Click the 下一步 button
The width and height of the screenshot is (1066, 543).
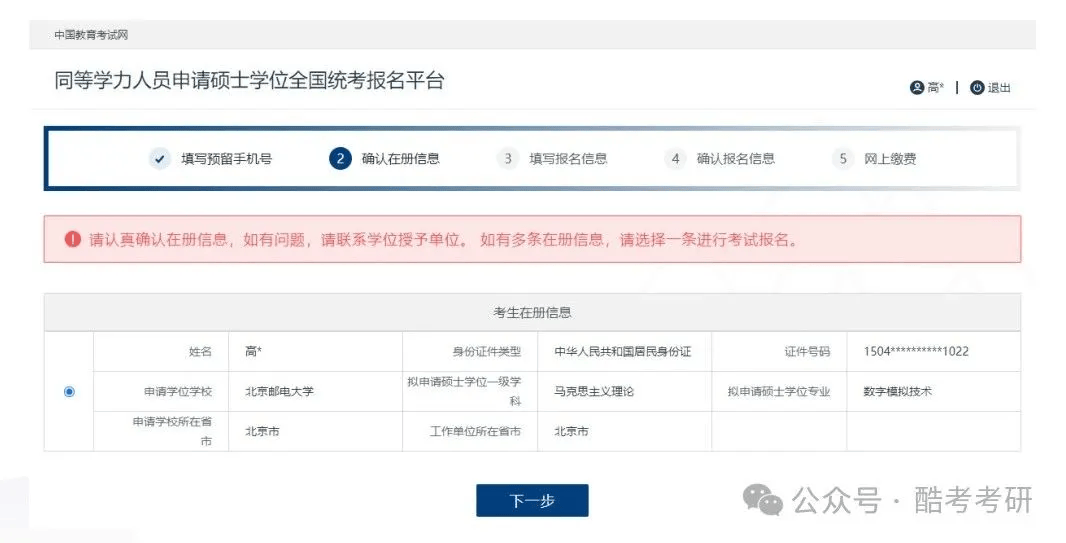pos(532,501)
